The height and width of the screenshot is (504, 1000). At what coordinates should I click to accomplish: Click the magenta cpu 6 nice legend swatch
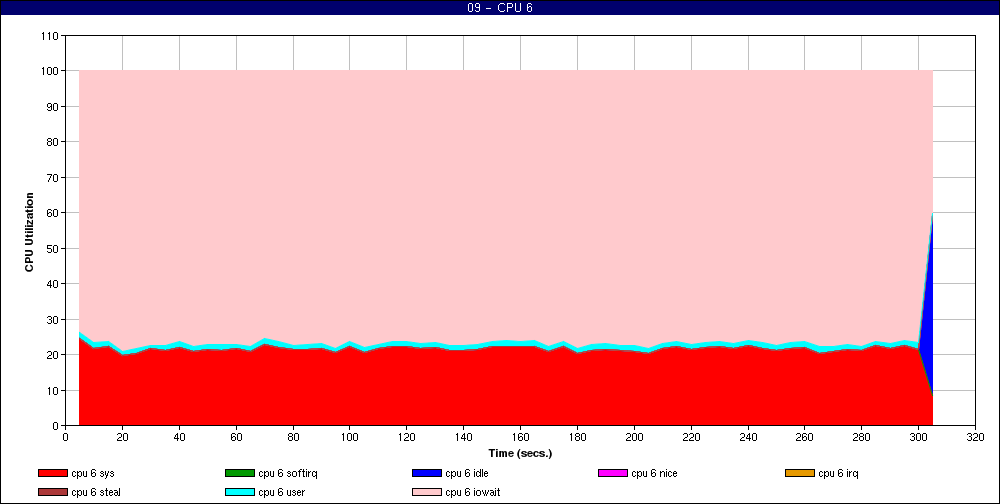coord(612,473)
